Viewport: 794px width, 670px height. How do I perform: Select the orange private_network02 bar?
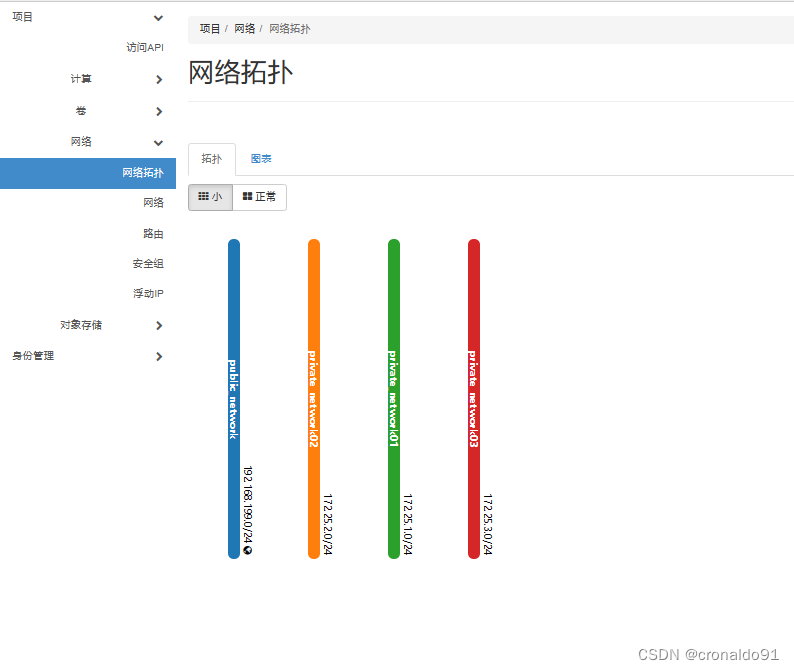(x=313, y=399)
